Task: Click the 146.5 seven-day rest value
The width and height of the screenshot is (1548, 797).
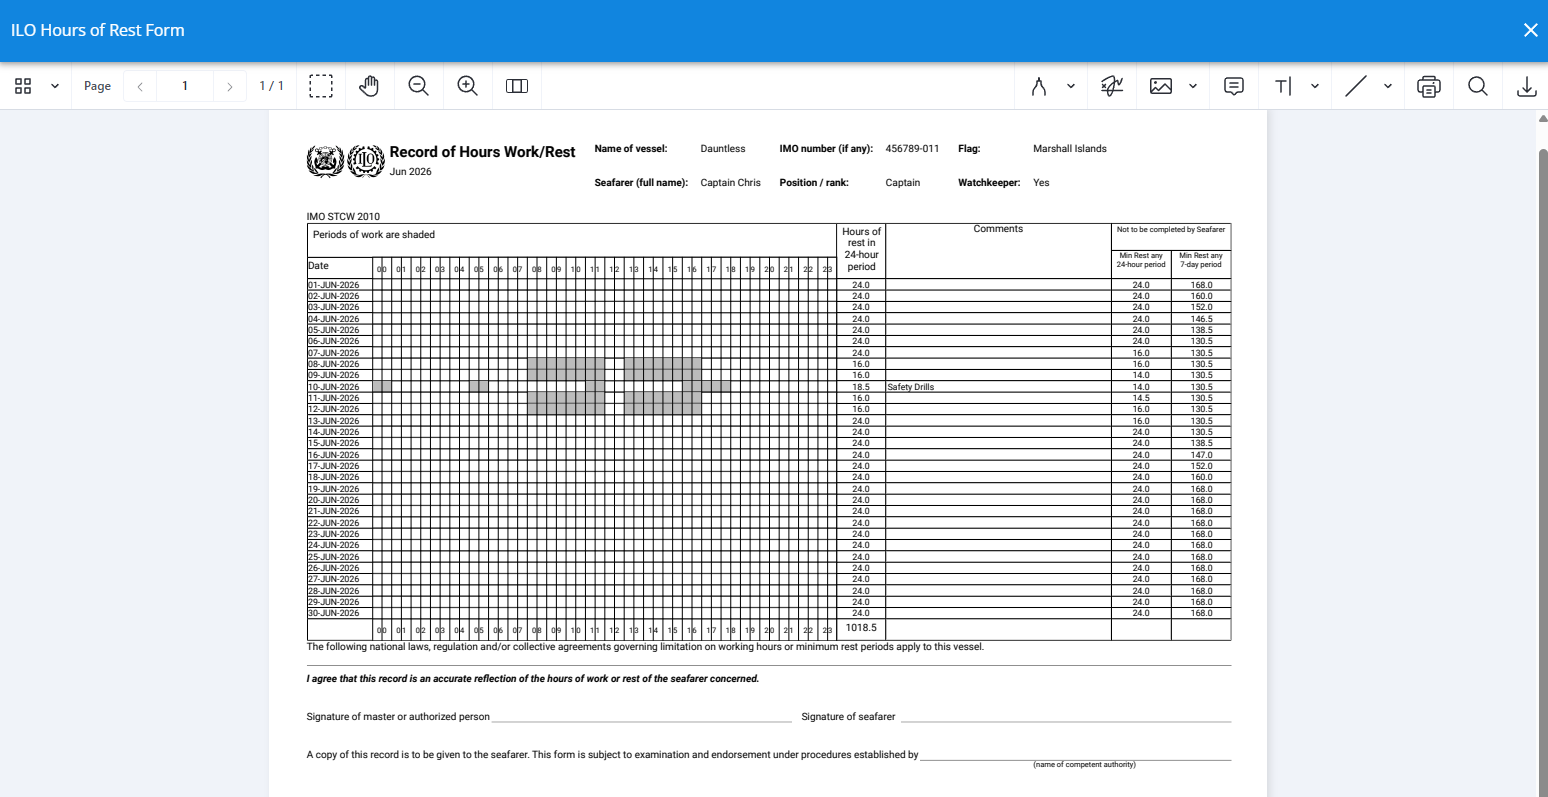Action: (x=1201, y=319)
